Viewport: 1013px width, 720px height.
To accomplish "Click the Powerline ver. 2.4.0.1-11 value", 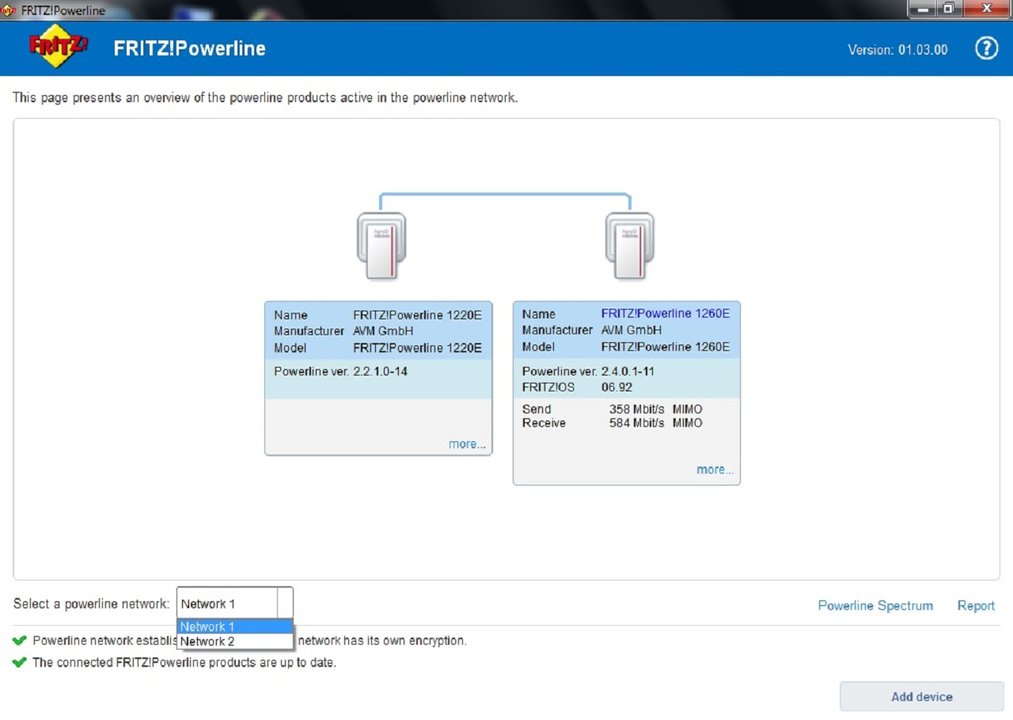I will [x=628, y=371].
